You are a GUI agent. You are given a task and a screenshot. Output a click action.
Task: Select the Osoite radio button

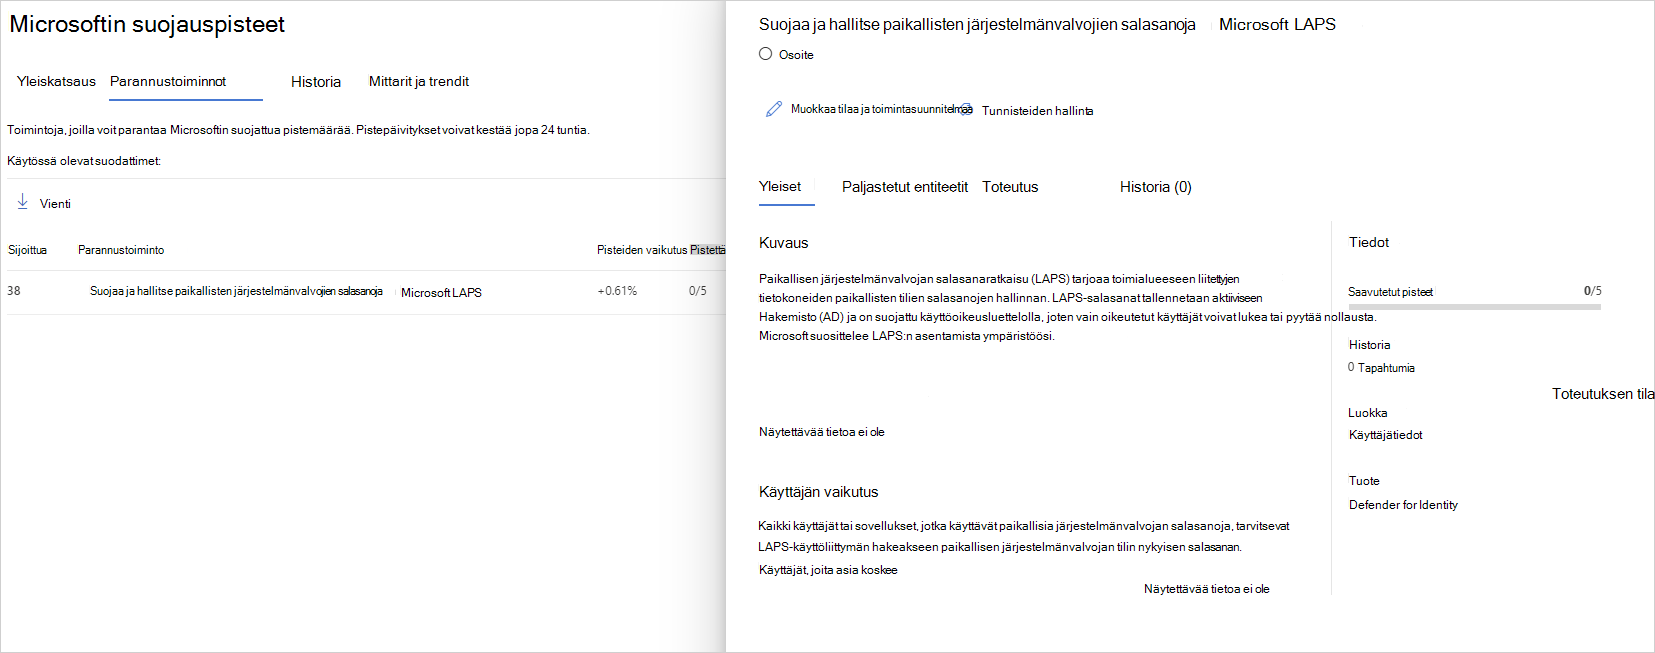765,54
